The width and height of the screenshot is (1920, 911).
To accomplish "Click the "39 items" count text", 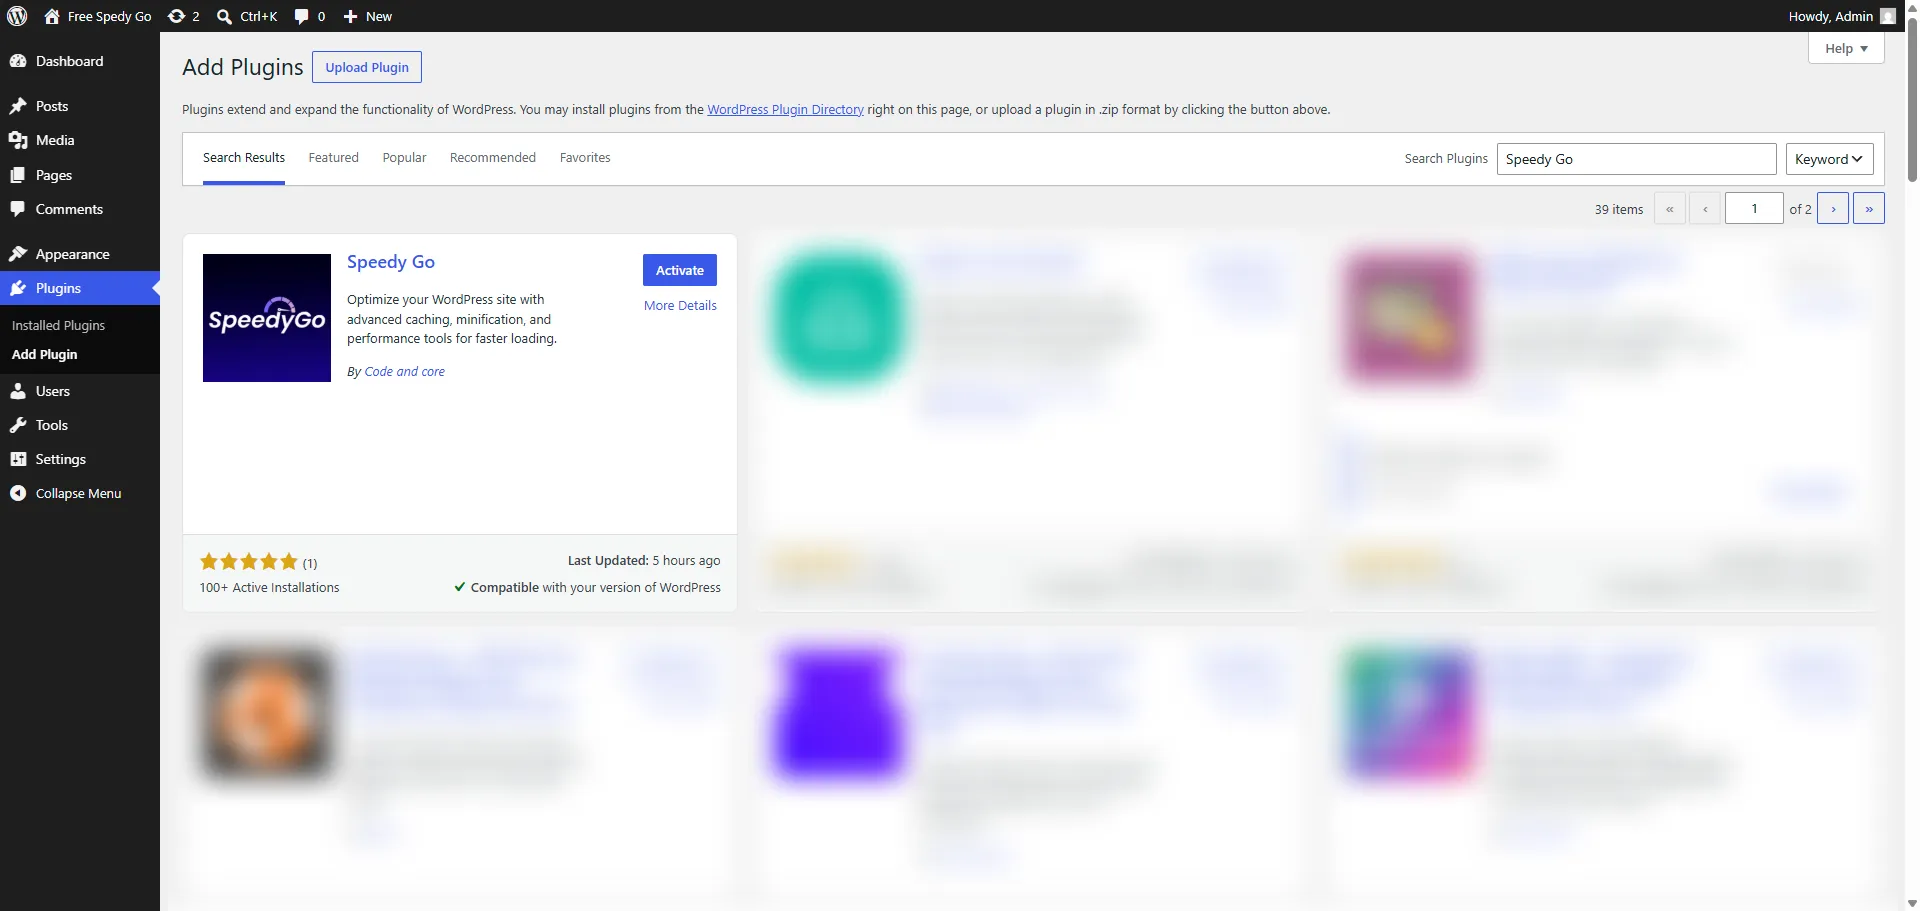I will point(1619,209).
